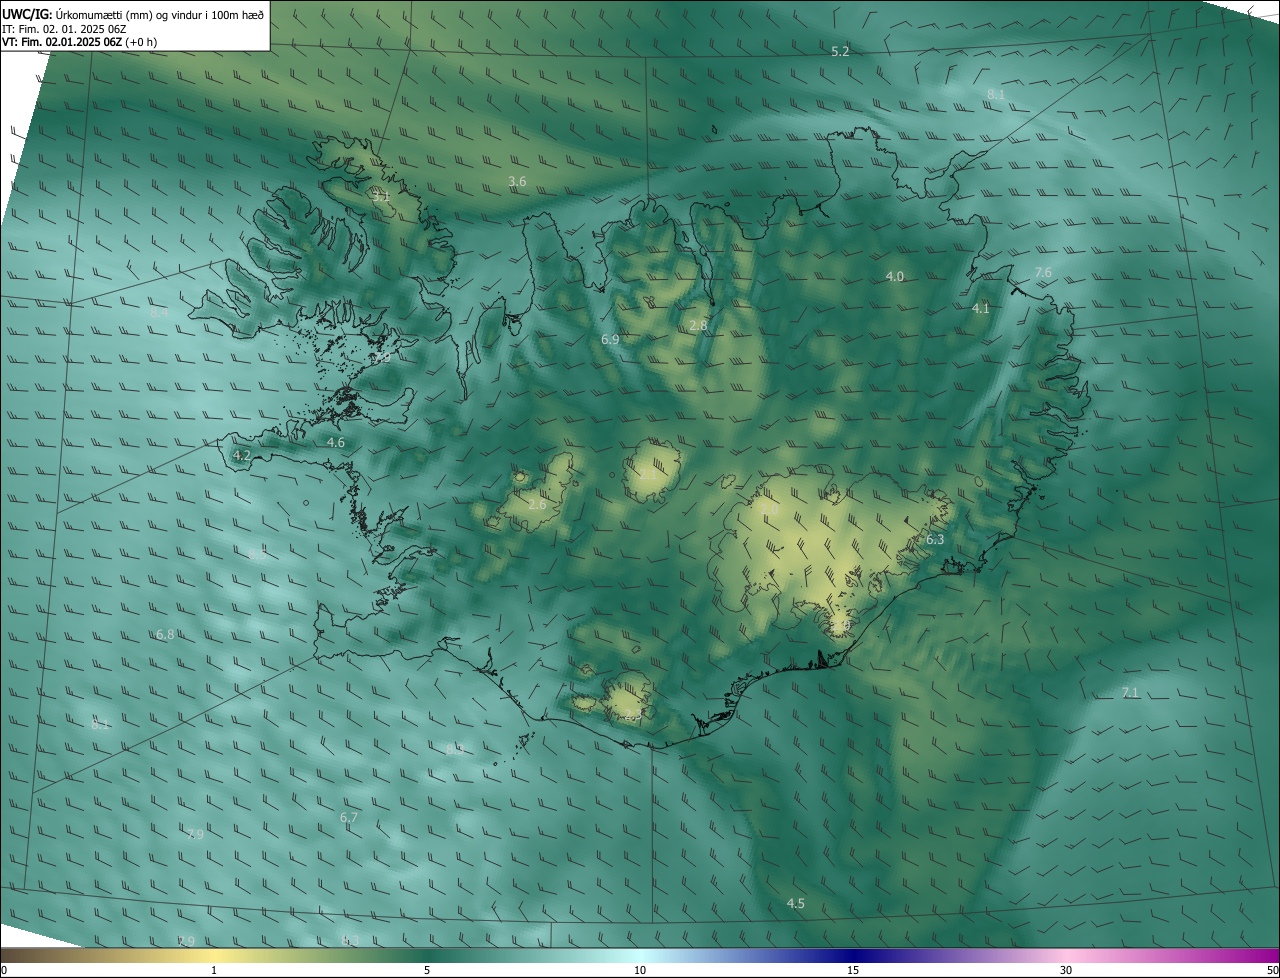
Task: Click the '6.7' value label over the ocean
Action: (x=349, y=817)
